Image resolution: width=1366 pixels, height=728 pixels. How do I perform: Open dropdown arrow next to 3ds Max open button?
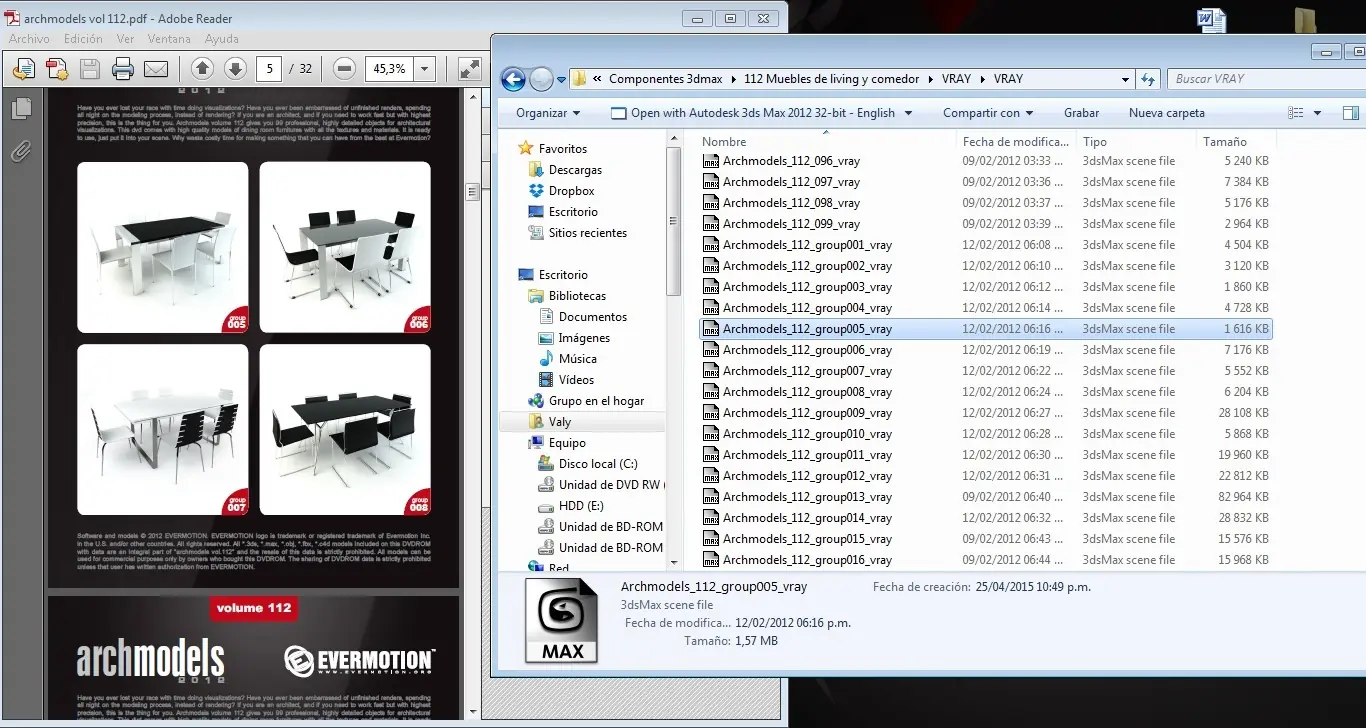pos(908,113)
